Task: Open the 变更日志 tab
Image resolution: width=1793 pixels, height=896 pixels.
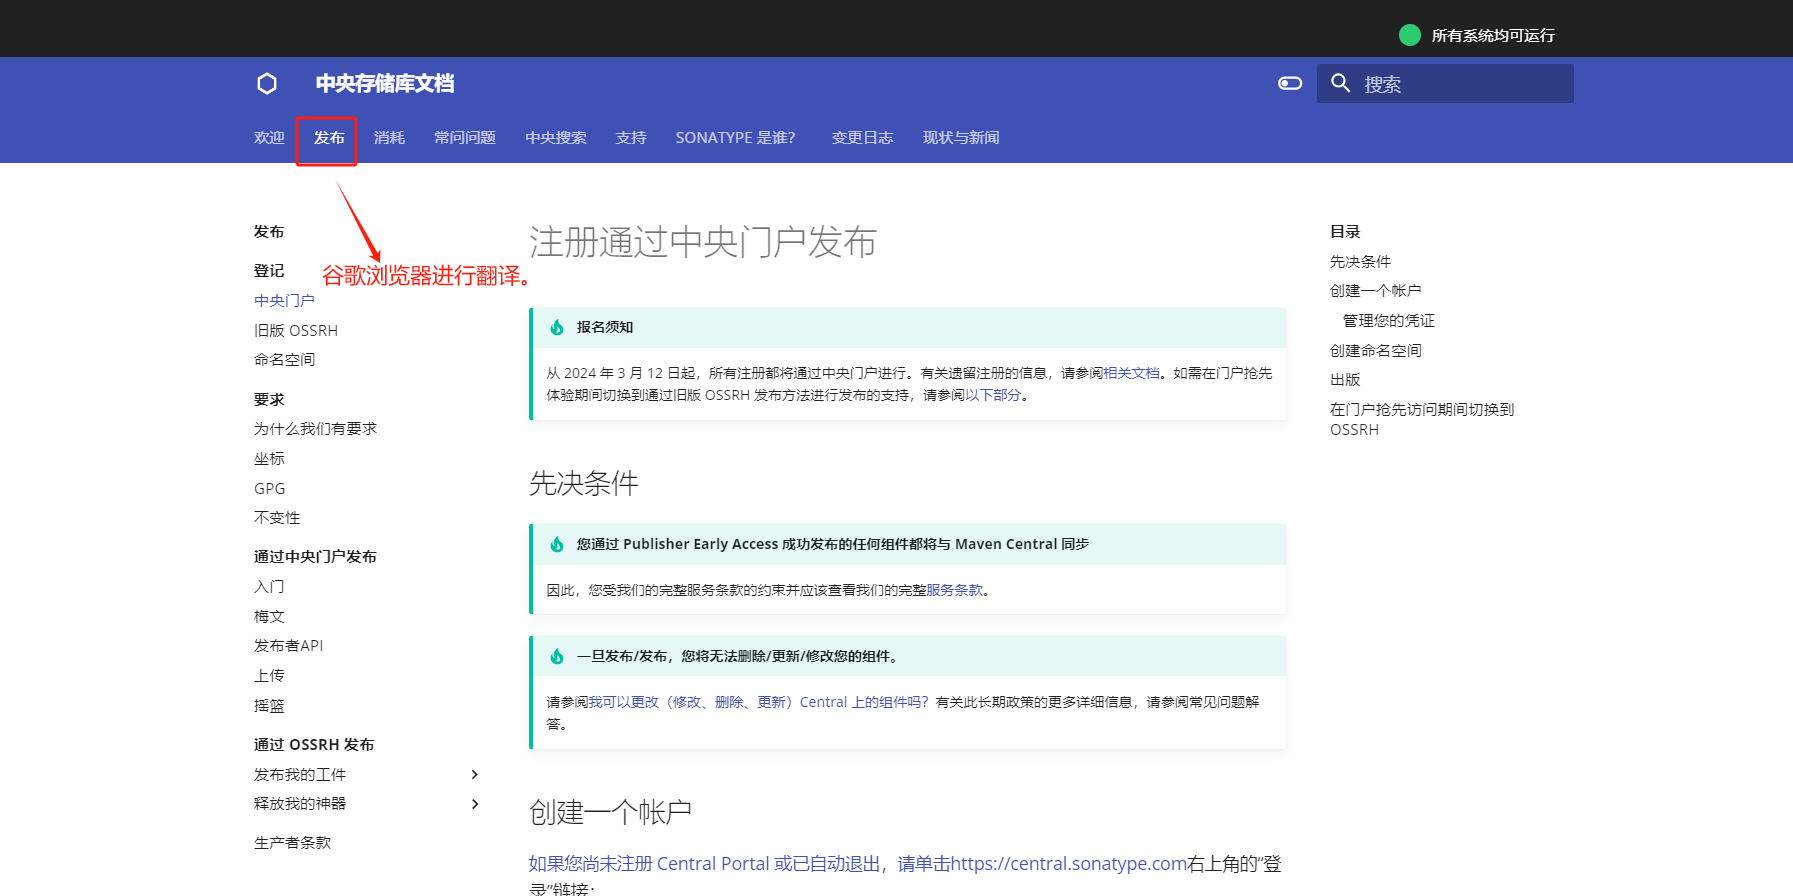Action: tap(862, 138)
